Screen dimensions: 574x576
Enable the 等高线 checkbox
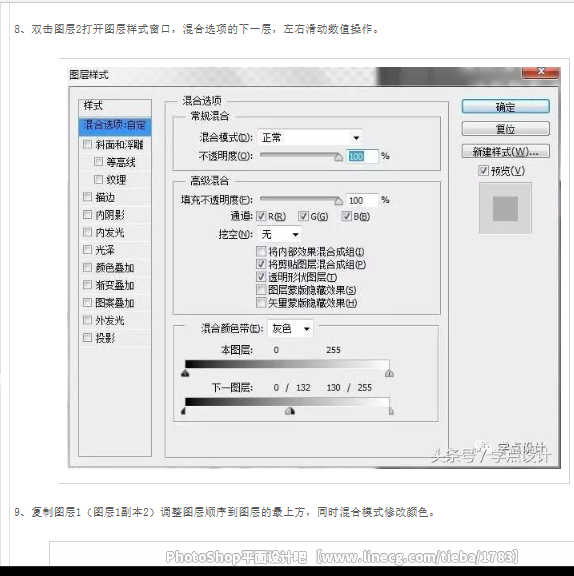pos(98,162)
